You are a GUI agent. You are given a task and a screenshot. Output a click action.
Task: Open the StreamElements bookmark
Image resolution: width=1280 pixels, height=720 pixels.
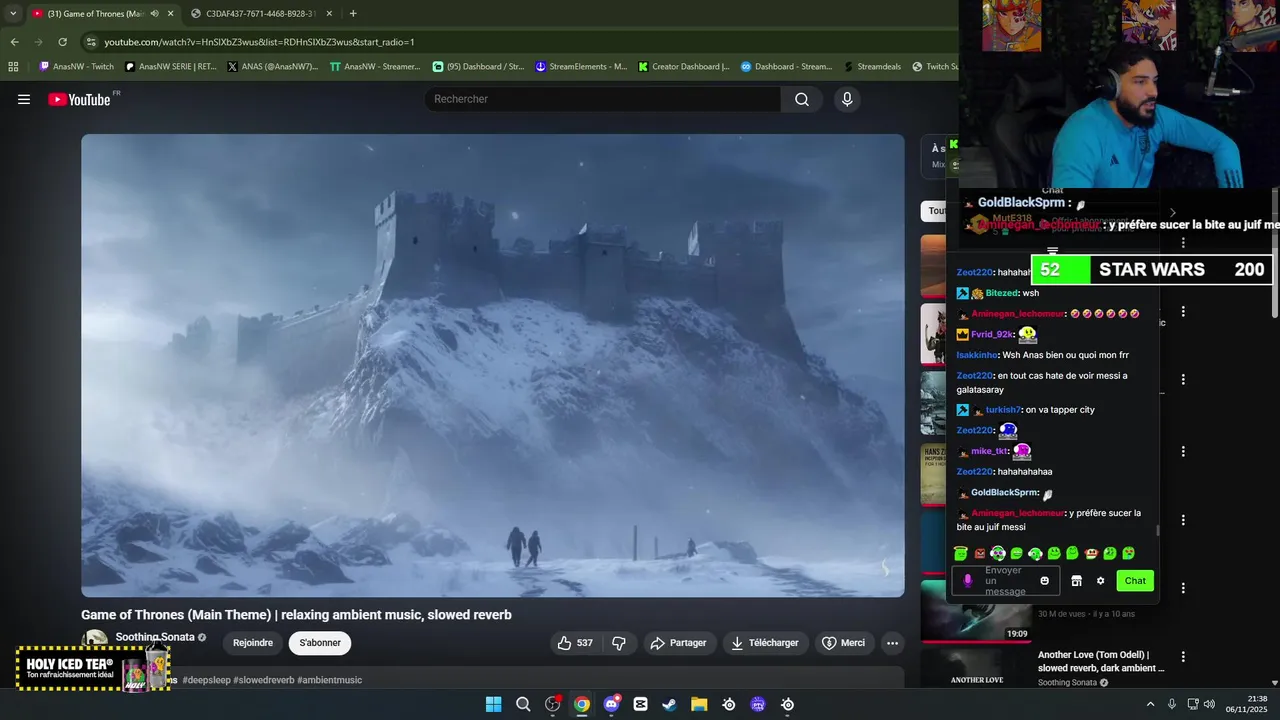tap(581, 67)
